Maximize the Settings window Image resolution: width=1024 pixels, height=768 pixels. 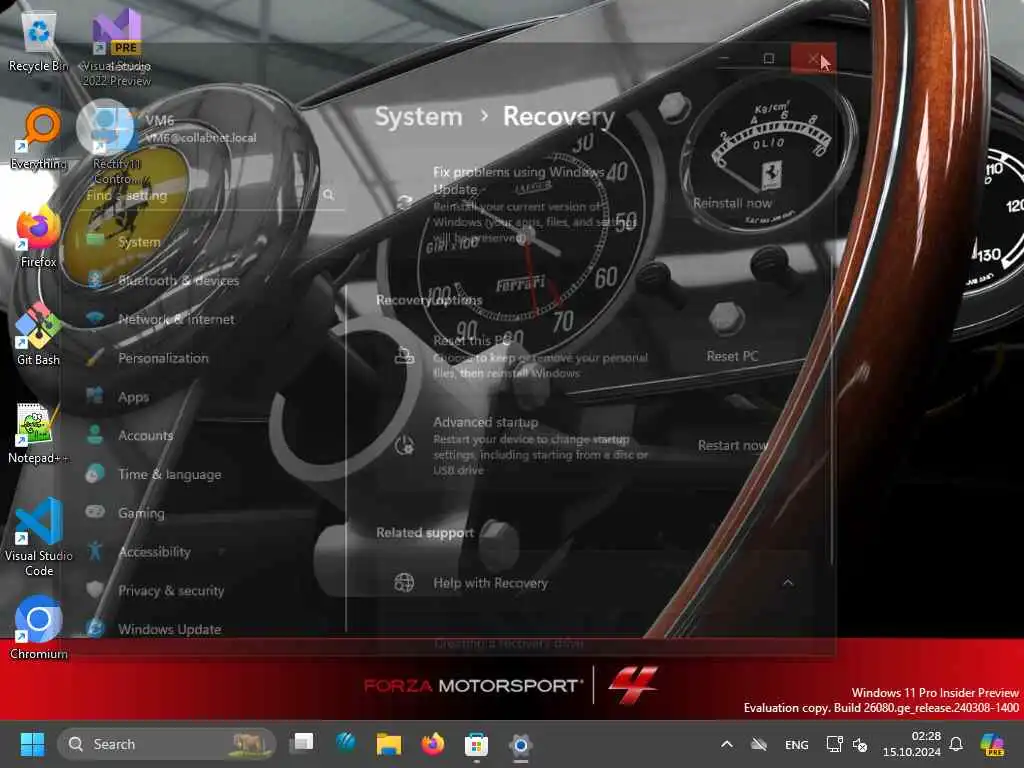769,59
